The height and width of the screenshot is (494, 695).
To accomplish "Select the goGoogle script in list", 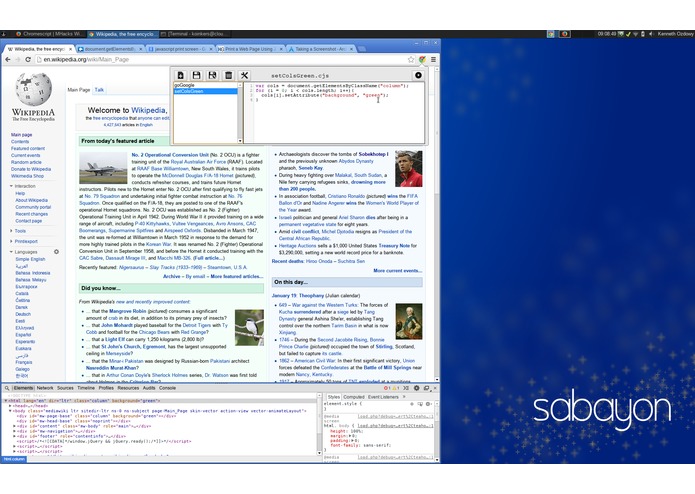I will (205, 85).
